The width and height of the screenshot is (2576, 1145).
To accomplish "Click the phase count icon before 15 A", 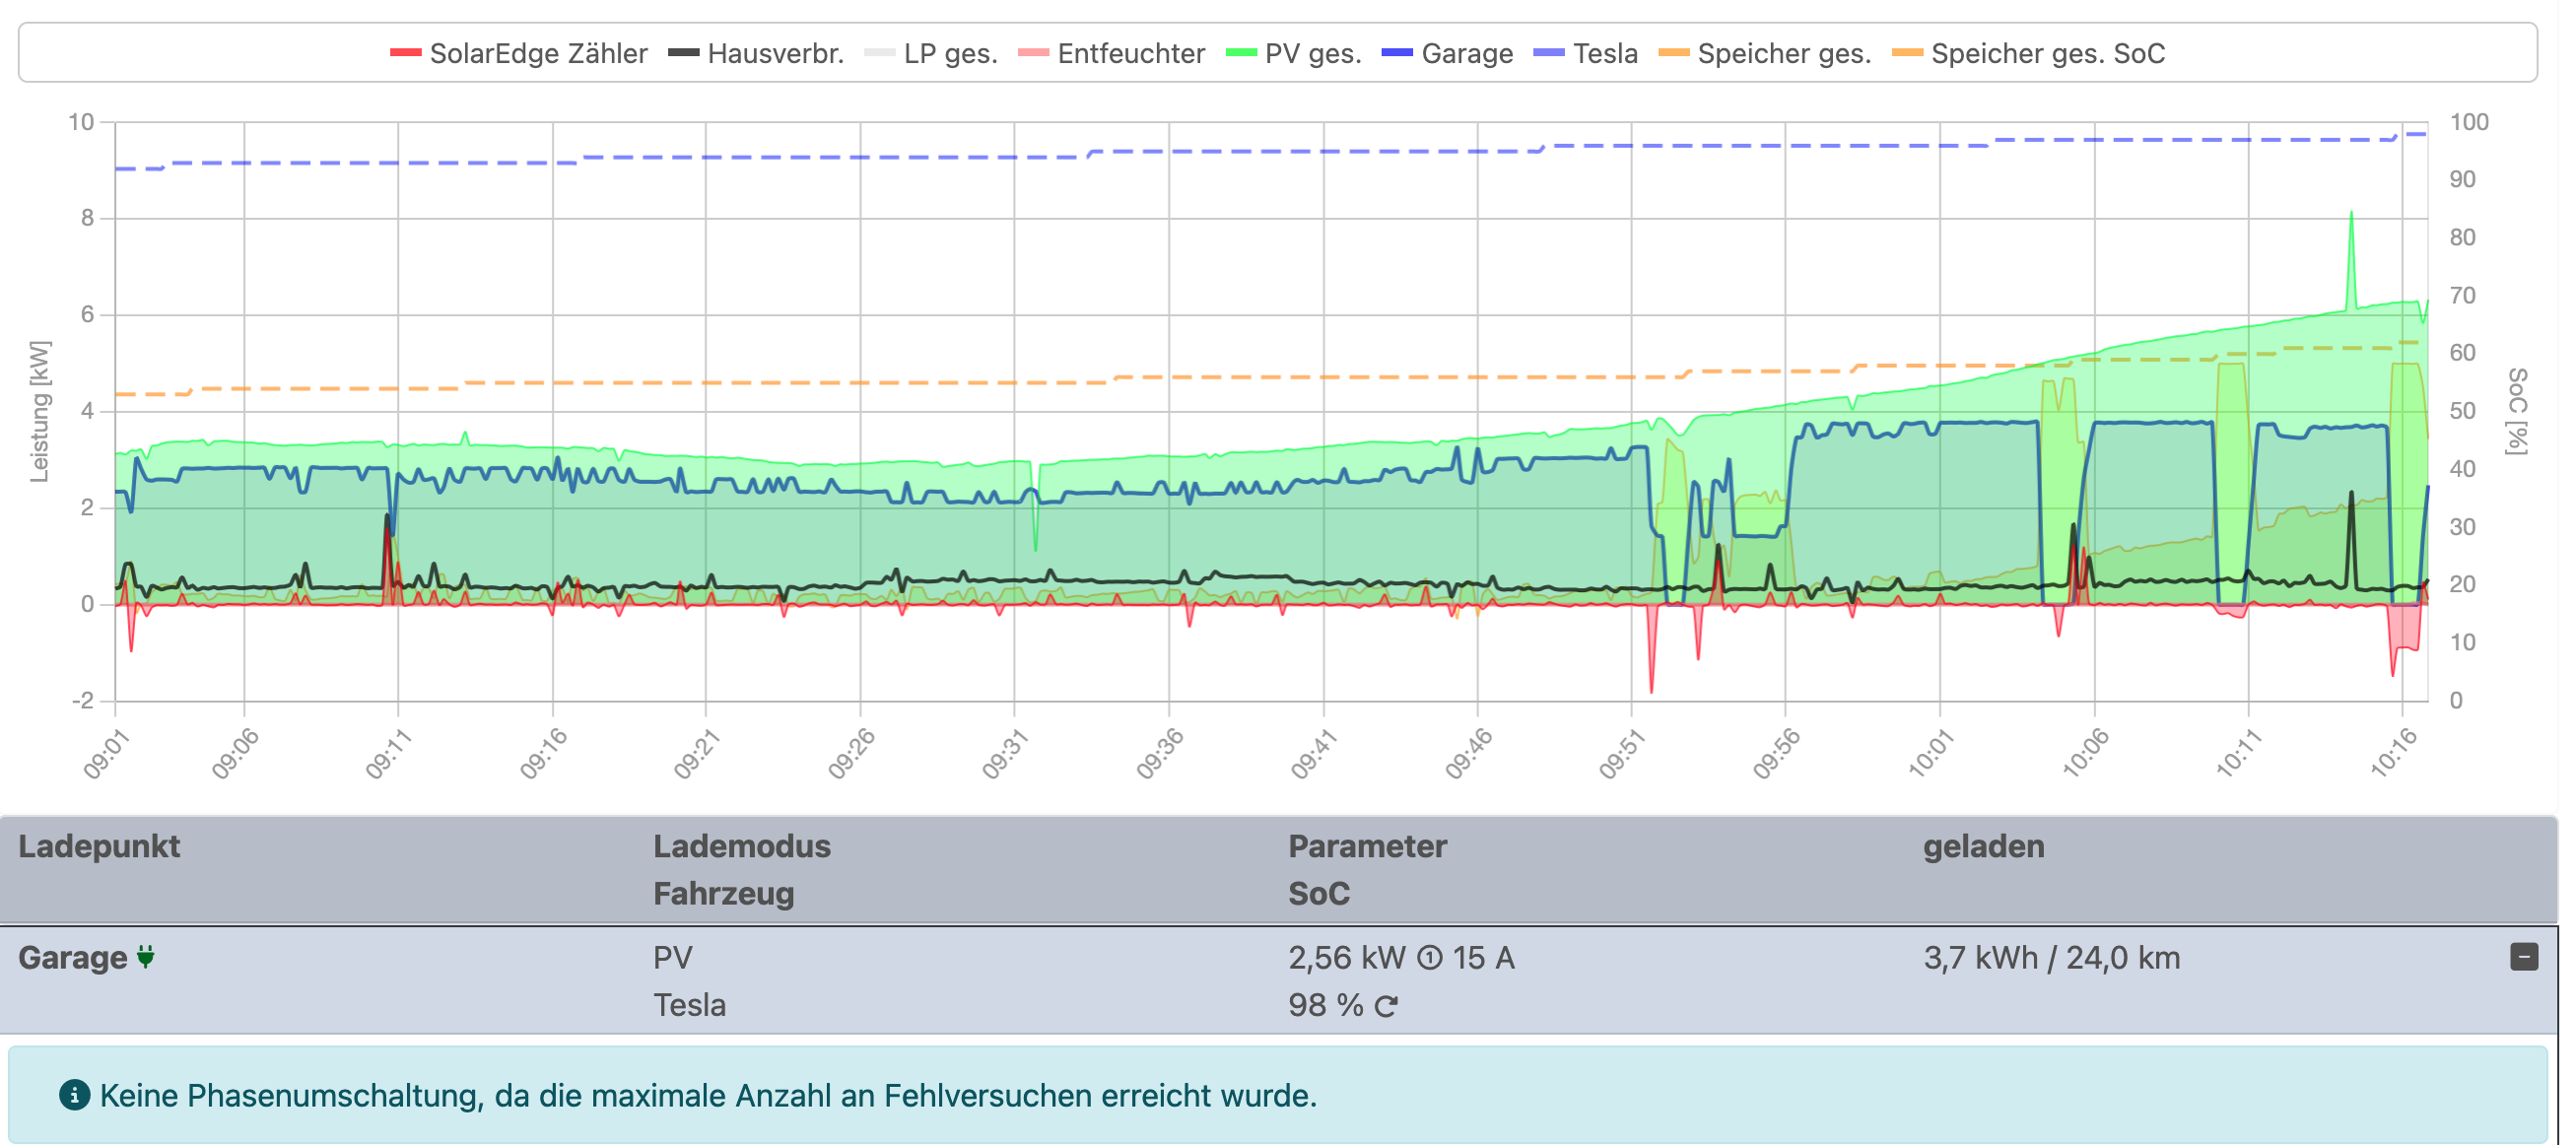I will pyautogui.click(x=1430, y=959).
